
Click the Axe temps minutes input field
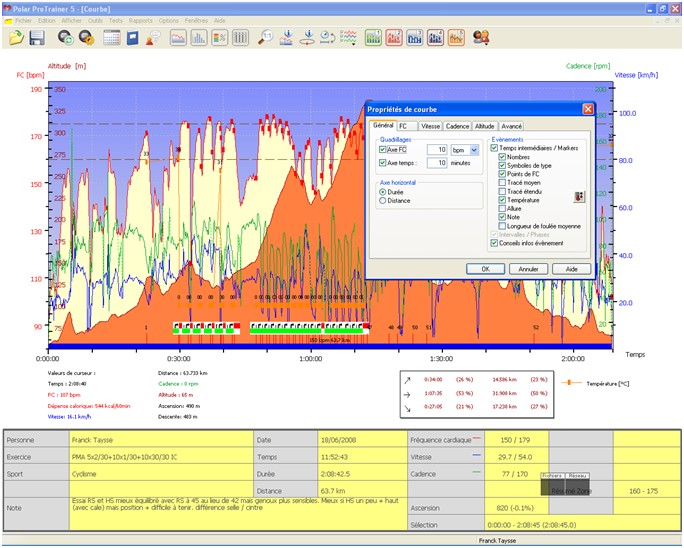click(x=436, y=162)
